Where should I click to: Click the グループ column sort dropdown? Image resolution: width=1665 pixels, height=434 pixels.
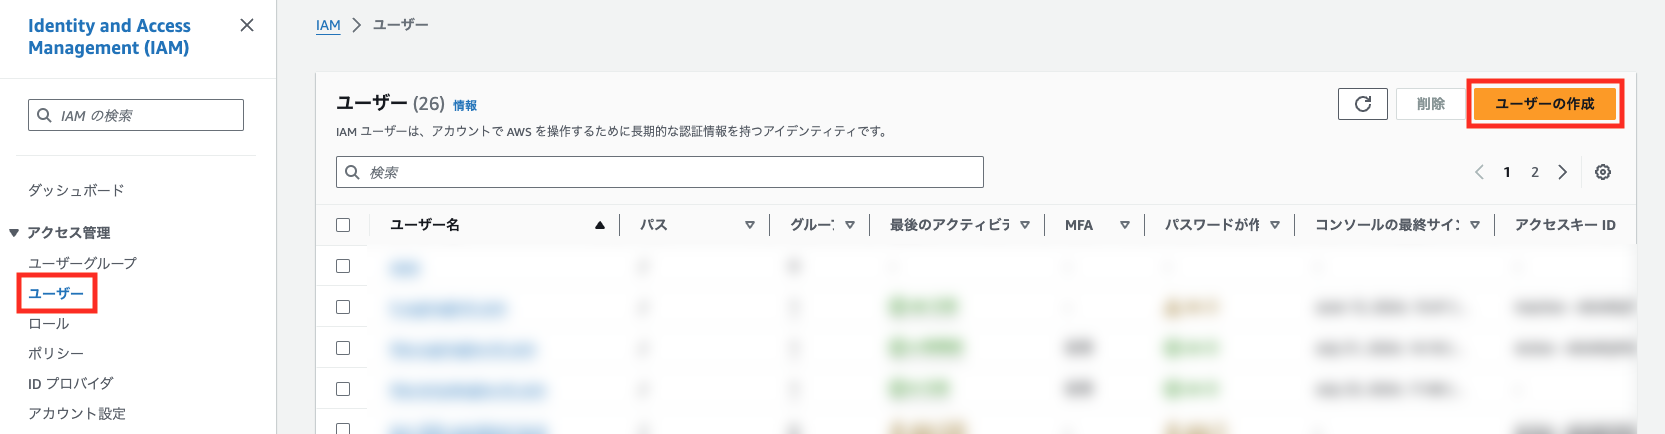point(850,225)
